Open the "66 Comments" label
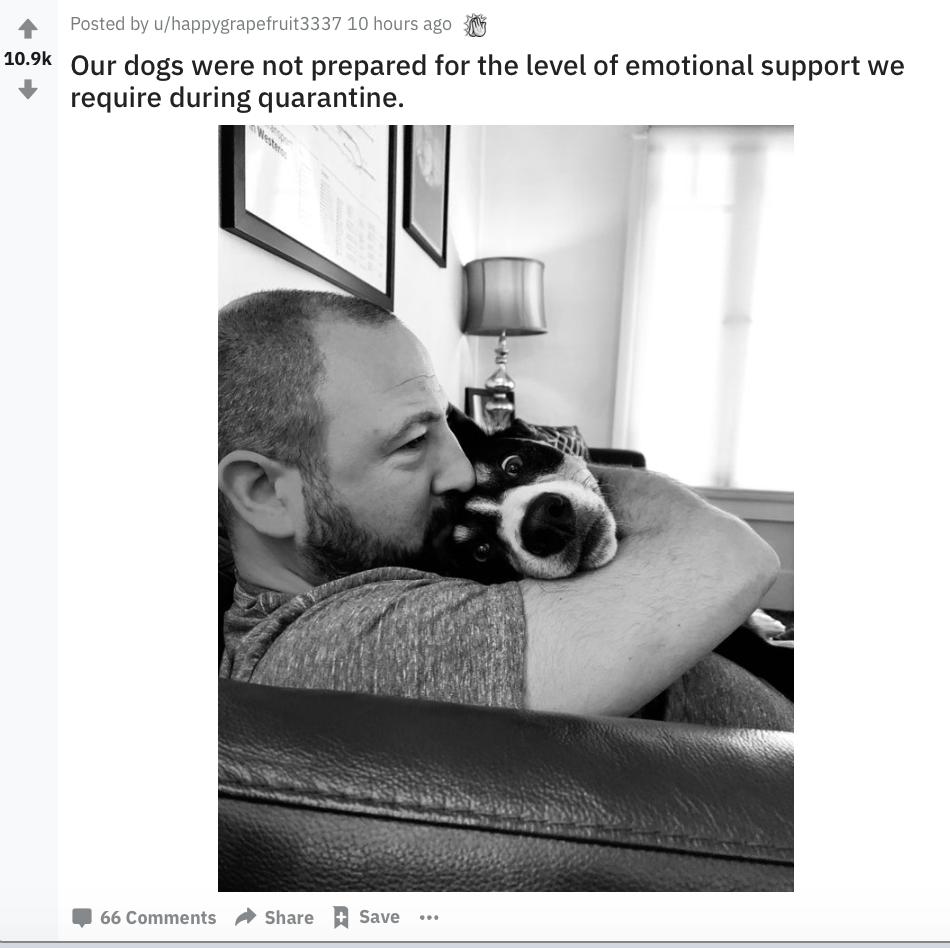Viewport: 950px width, 948px height. point(158,917)
